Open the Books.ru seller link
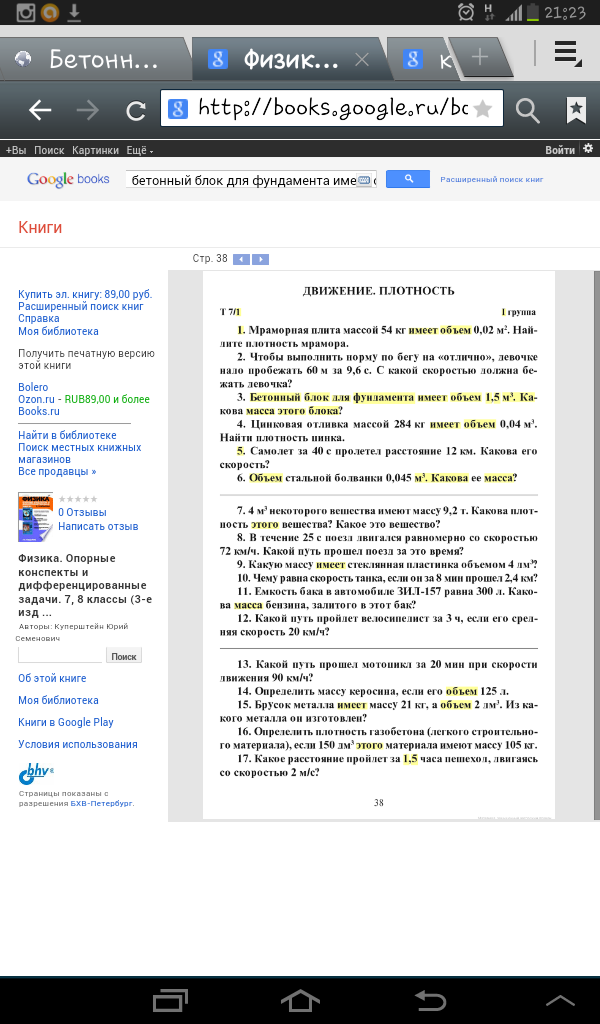Image resolution: width=600 pixels, height=1024 pixels. point(39,411)
